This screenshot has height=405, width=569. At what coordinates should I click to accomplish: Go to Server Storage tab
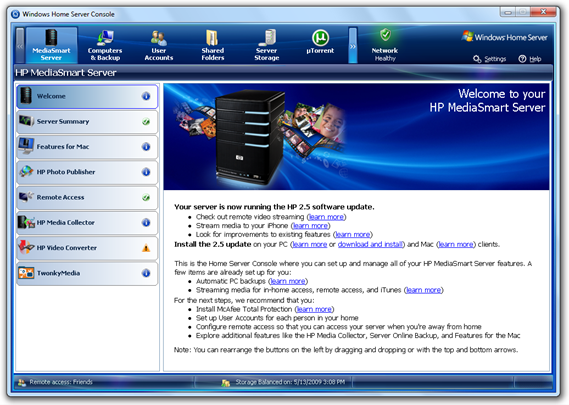click(267, 45)
